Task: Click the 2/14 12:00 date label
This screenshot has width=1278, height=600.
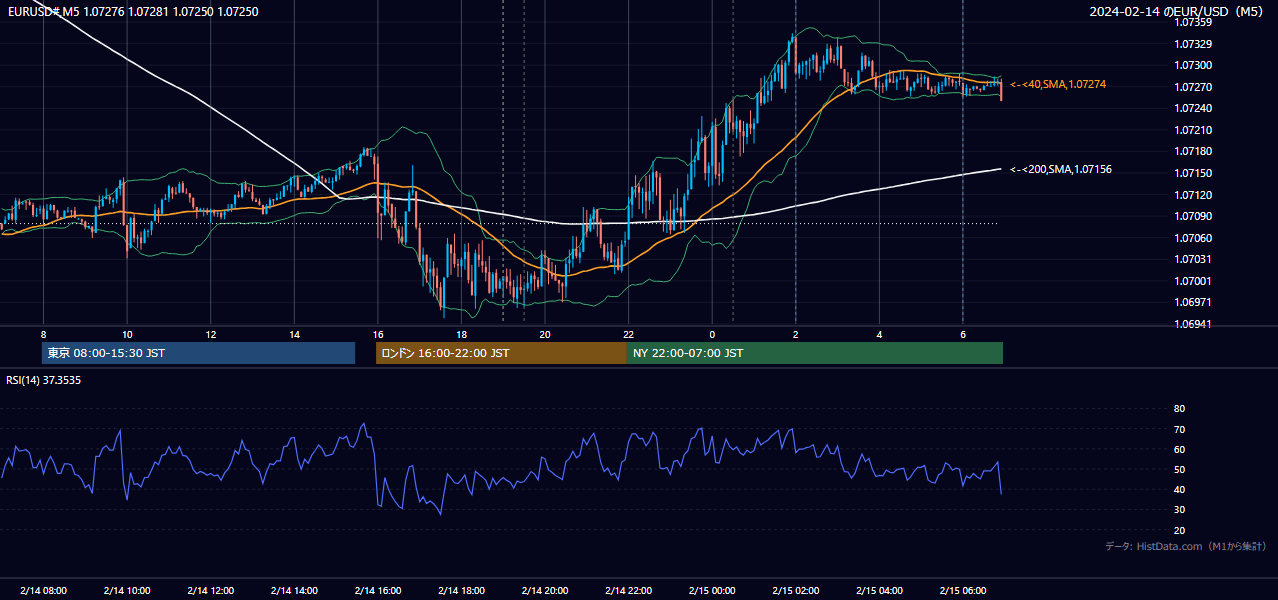Action: click(x=211, y=590)
